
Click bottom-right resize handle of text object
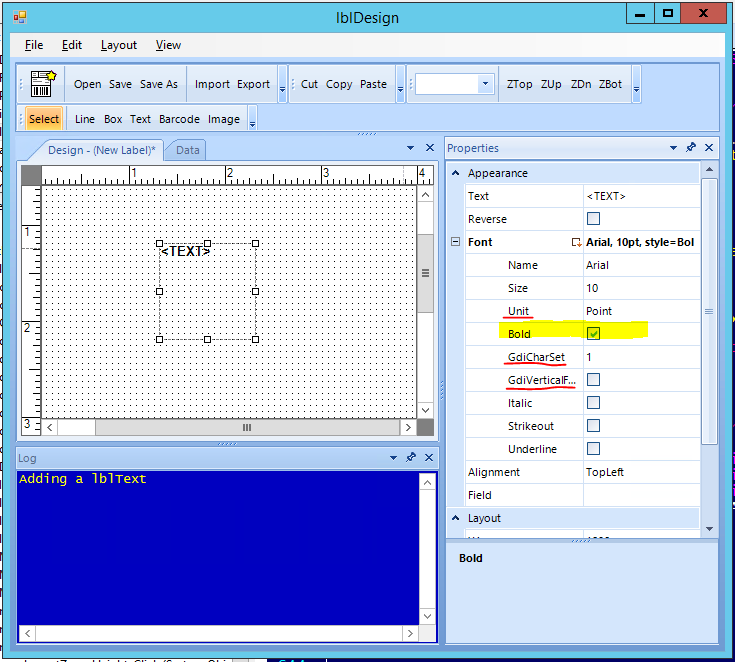coord(255,339)
